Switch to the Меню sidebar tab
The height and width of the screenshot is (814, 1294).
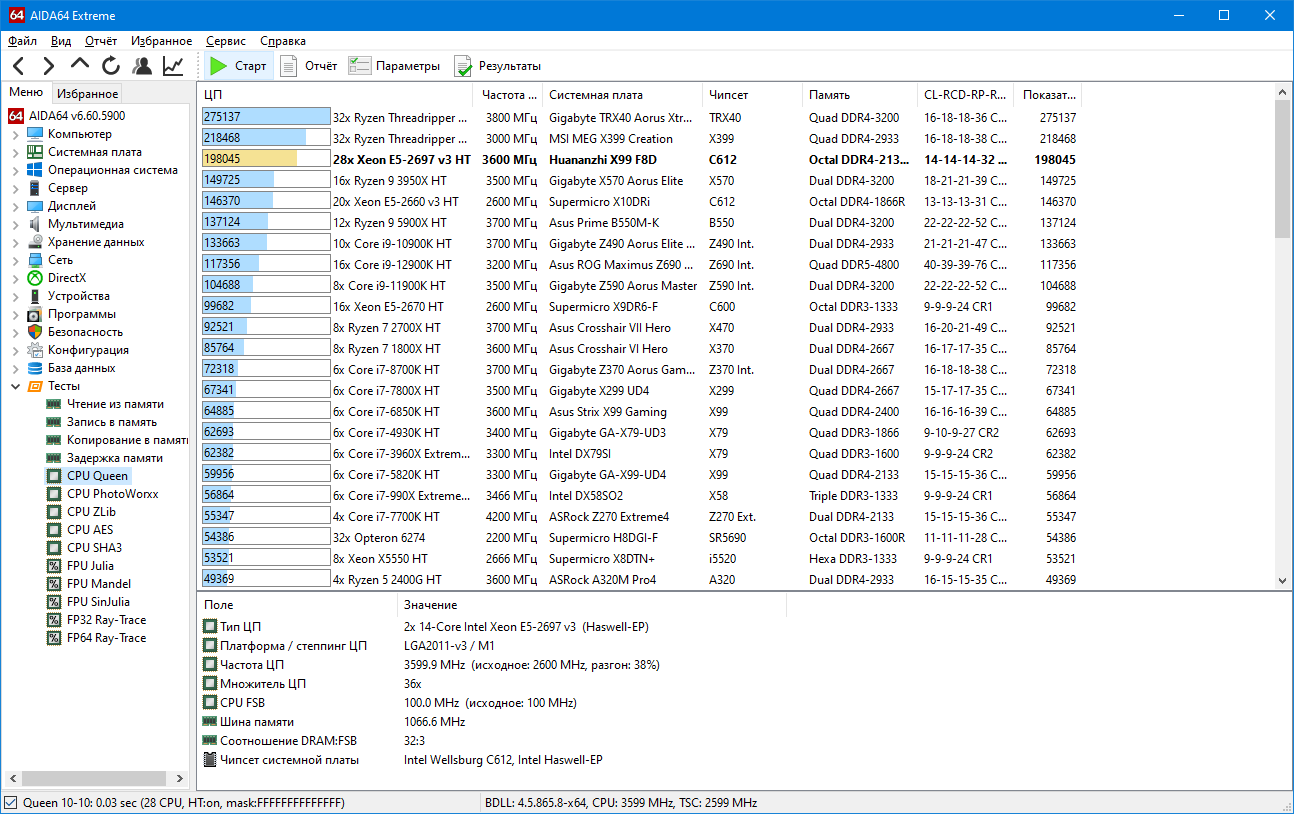(26, 93)
